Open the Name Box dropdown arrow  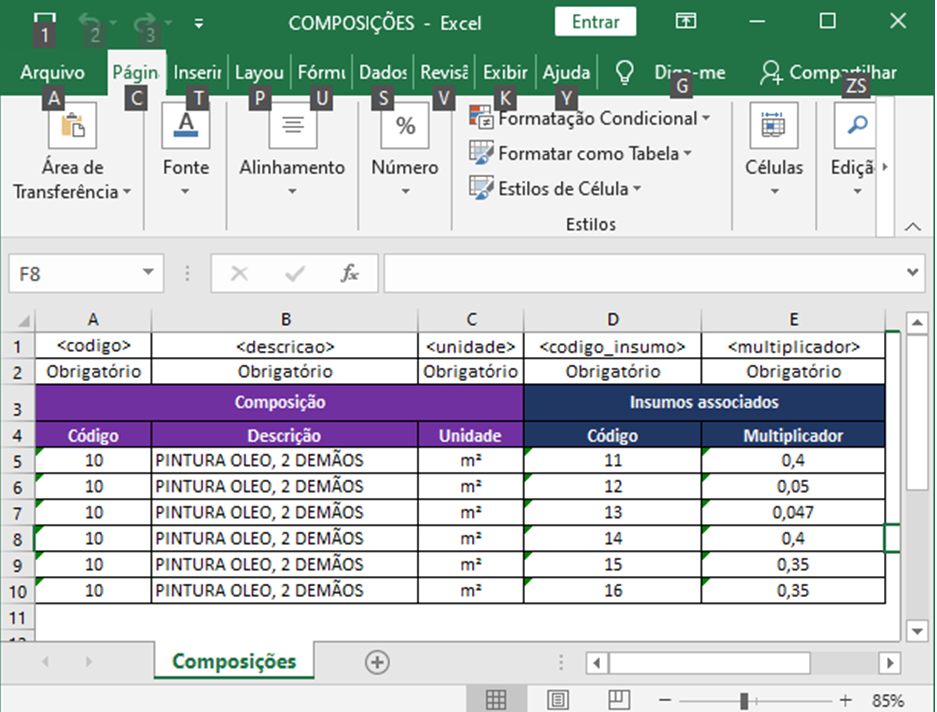pos(148,273)
